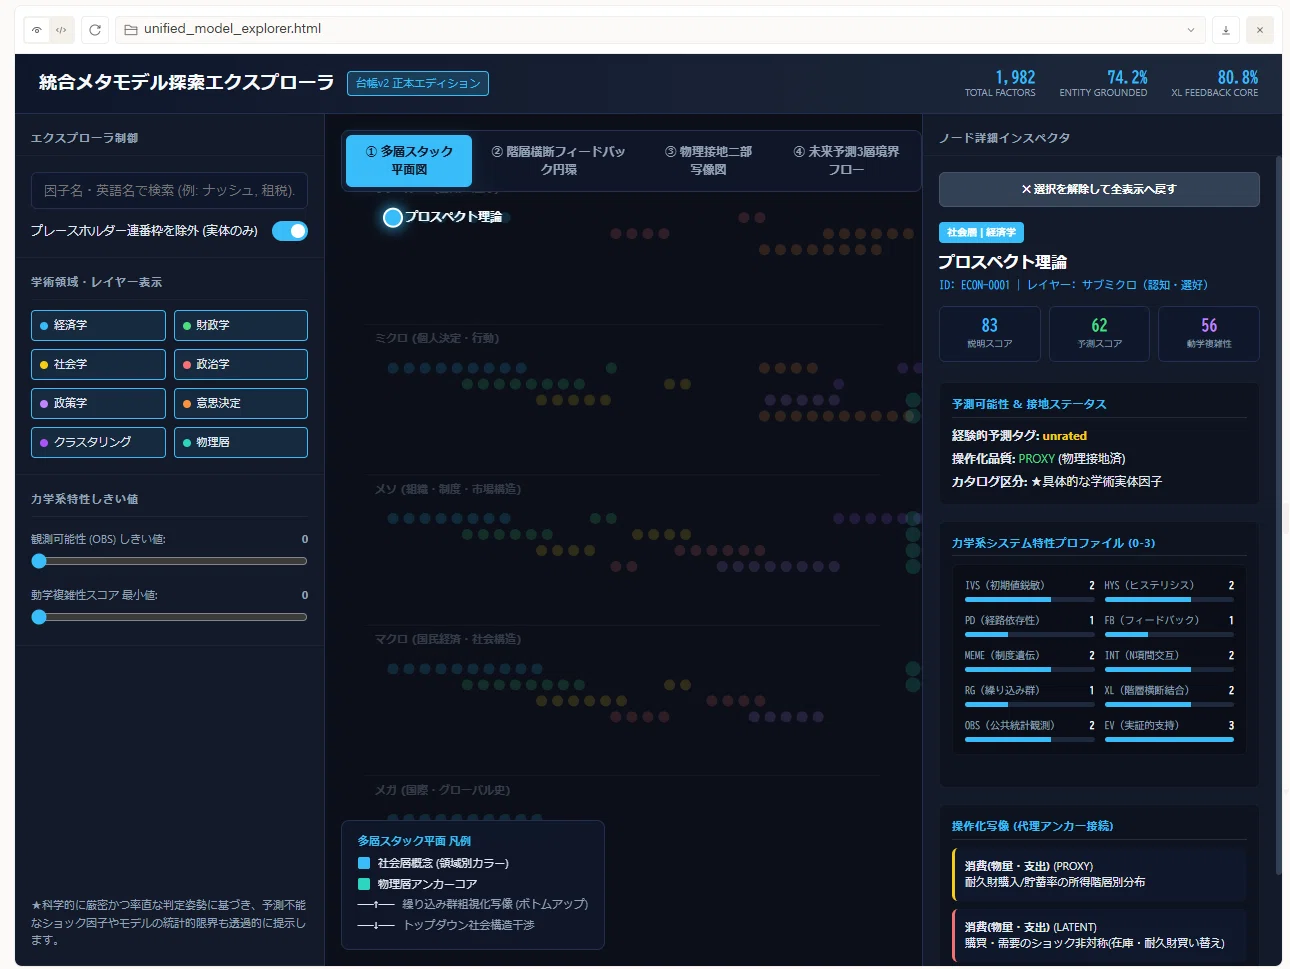The width and height of the screenshot is (1290, 969).
Task: Click the カタログ区分 status line
Action: pyautogui.click(x=1056, y=482)
